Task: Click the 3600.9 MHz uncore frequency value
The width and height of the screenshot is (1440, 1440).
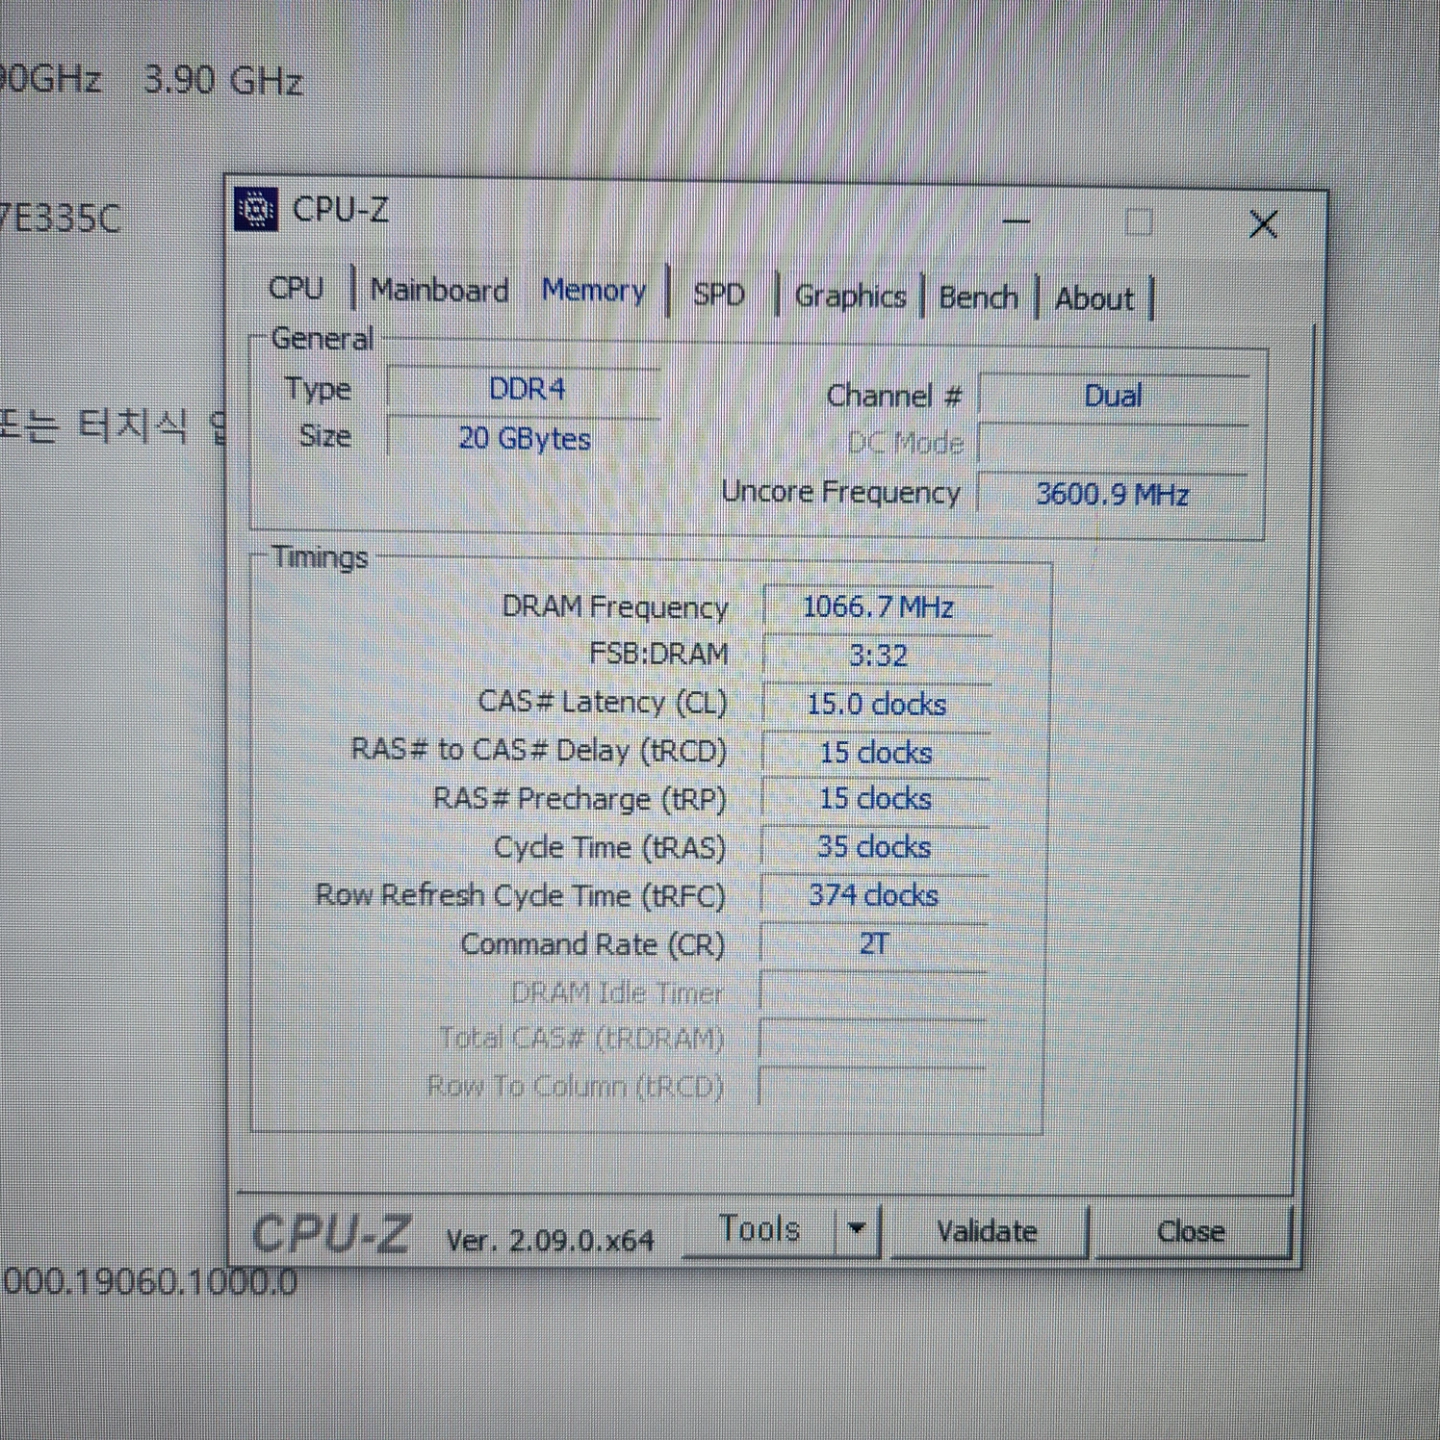Action: click(1112, 494)
